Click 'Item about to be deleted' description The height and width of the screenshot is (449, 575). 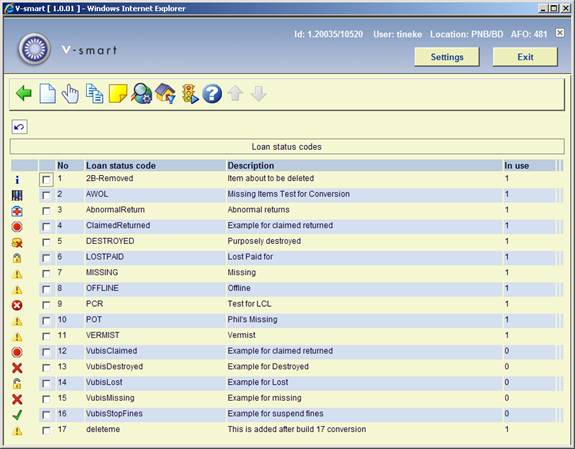click(x=271, y=178)
